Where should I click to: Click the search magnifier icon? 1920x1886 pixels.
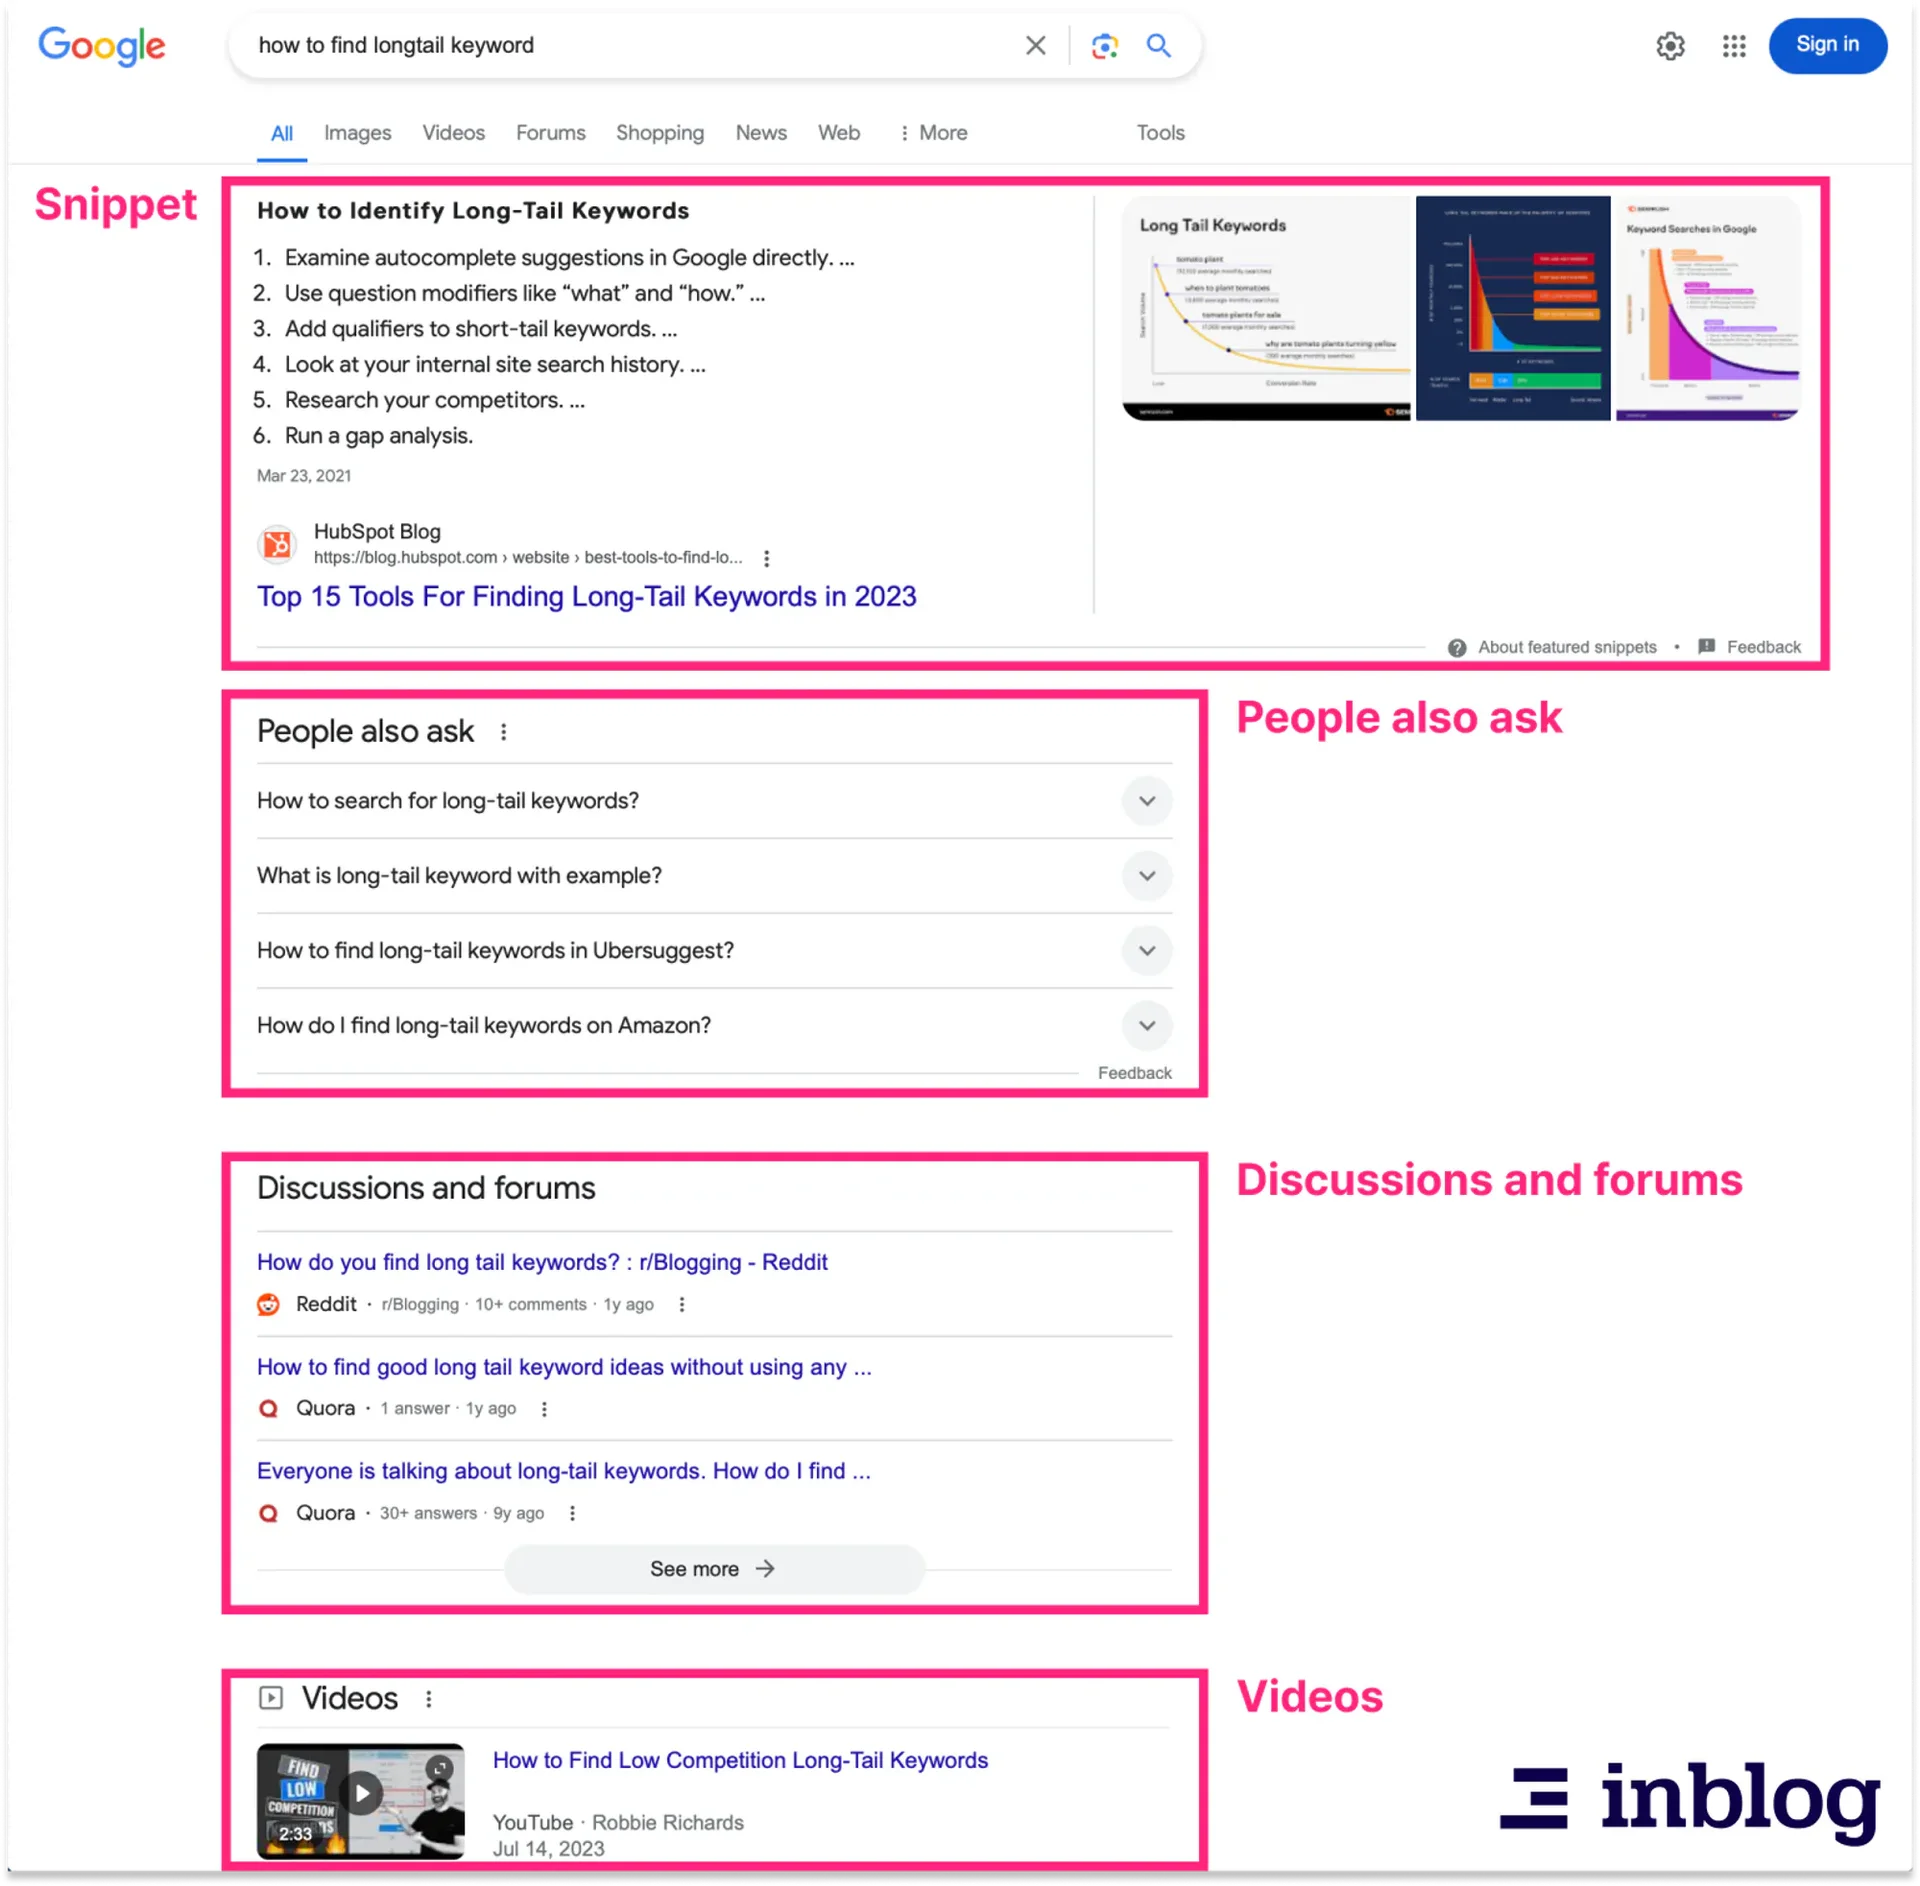point(1159,46)
